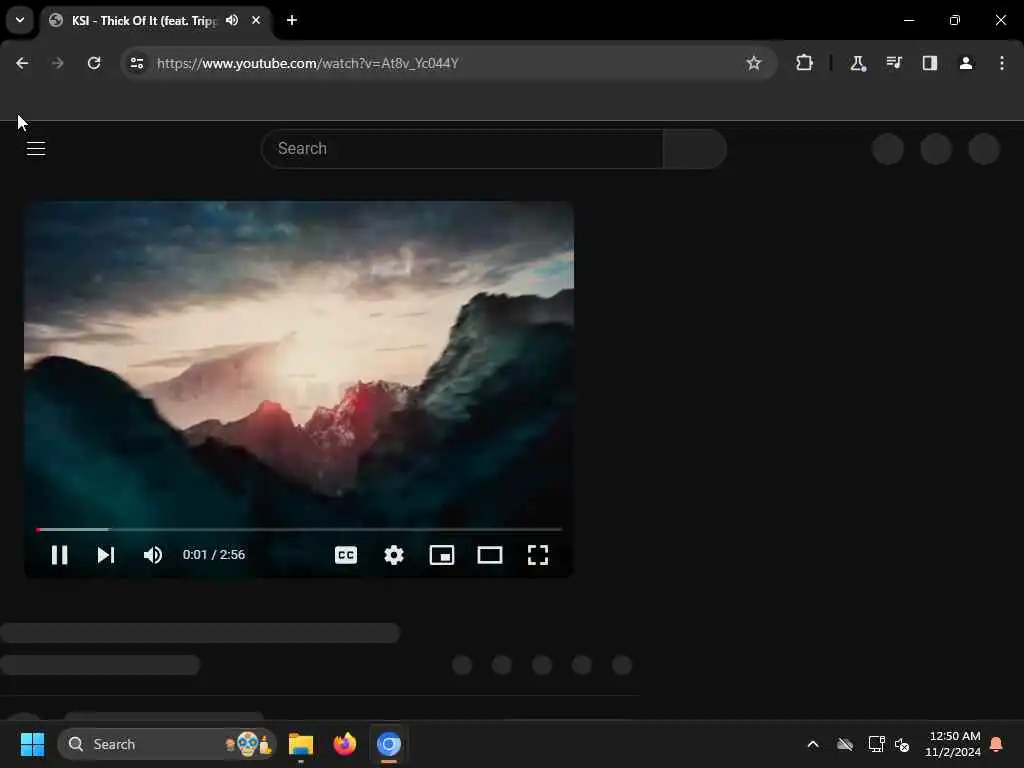Restore down the browser window
1024x768 pixels.
click(955, 20)
